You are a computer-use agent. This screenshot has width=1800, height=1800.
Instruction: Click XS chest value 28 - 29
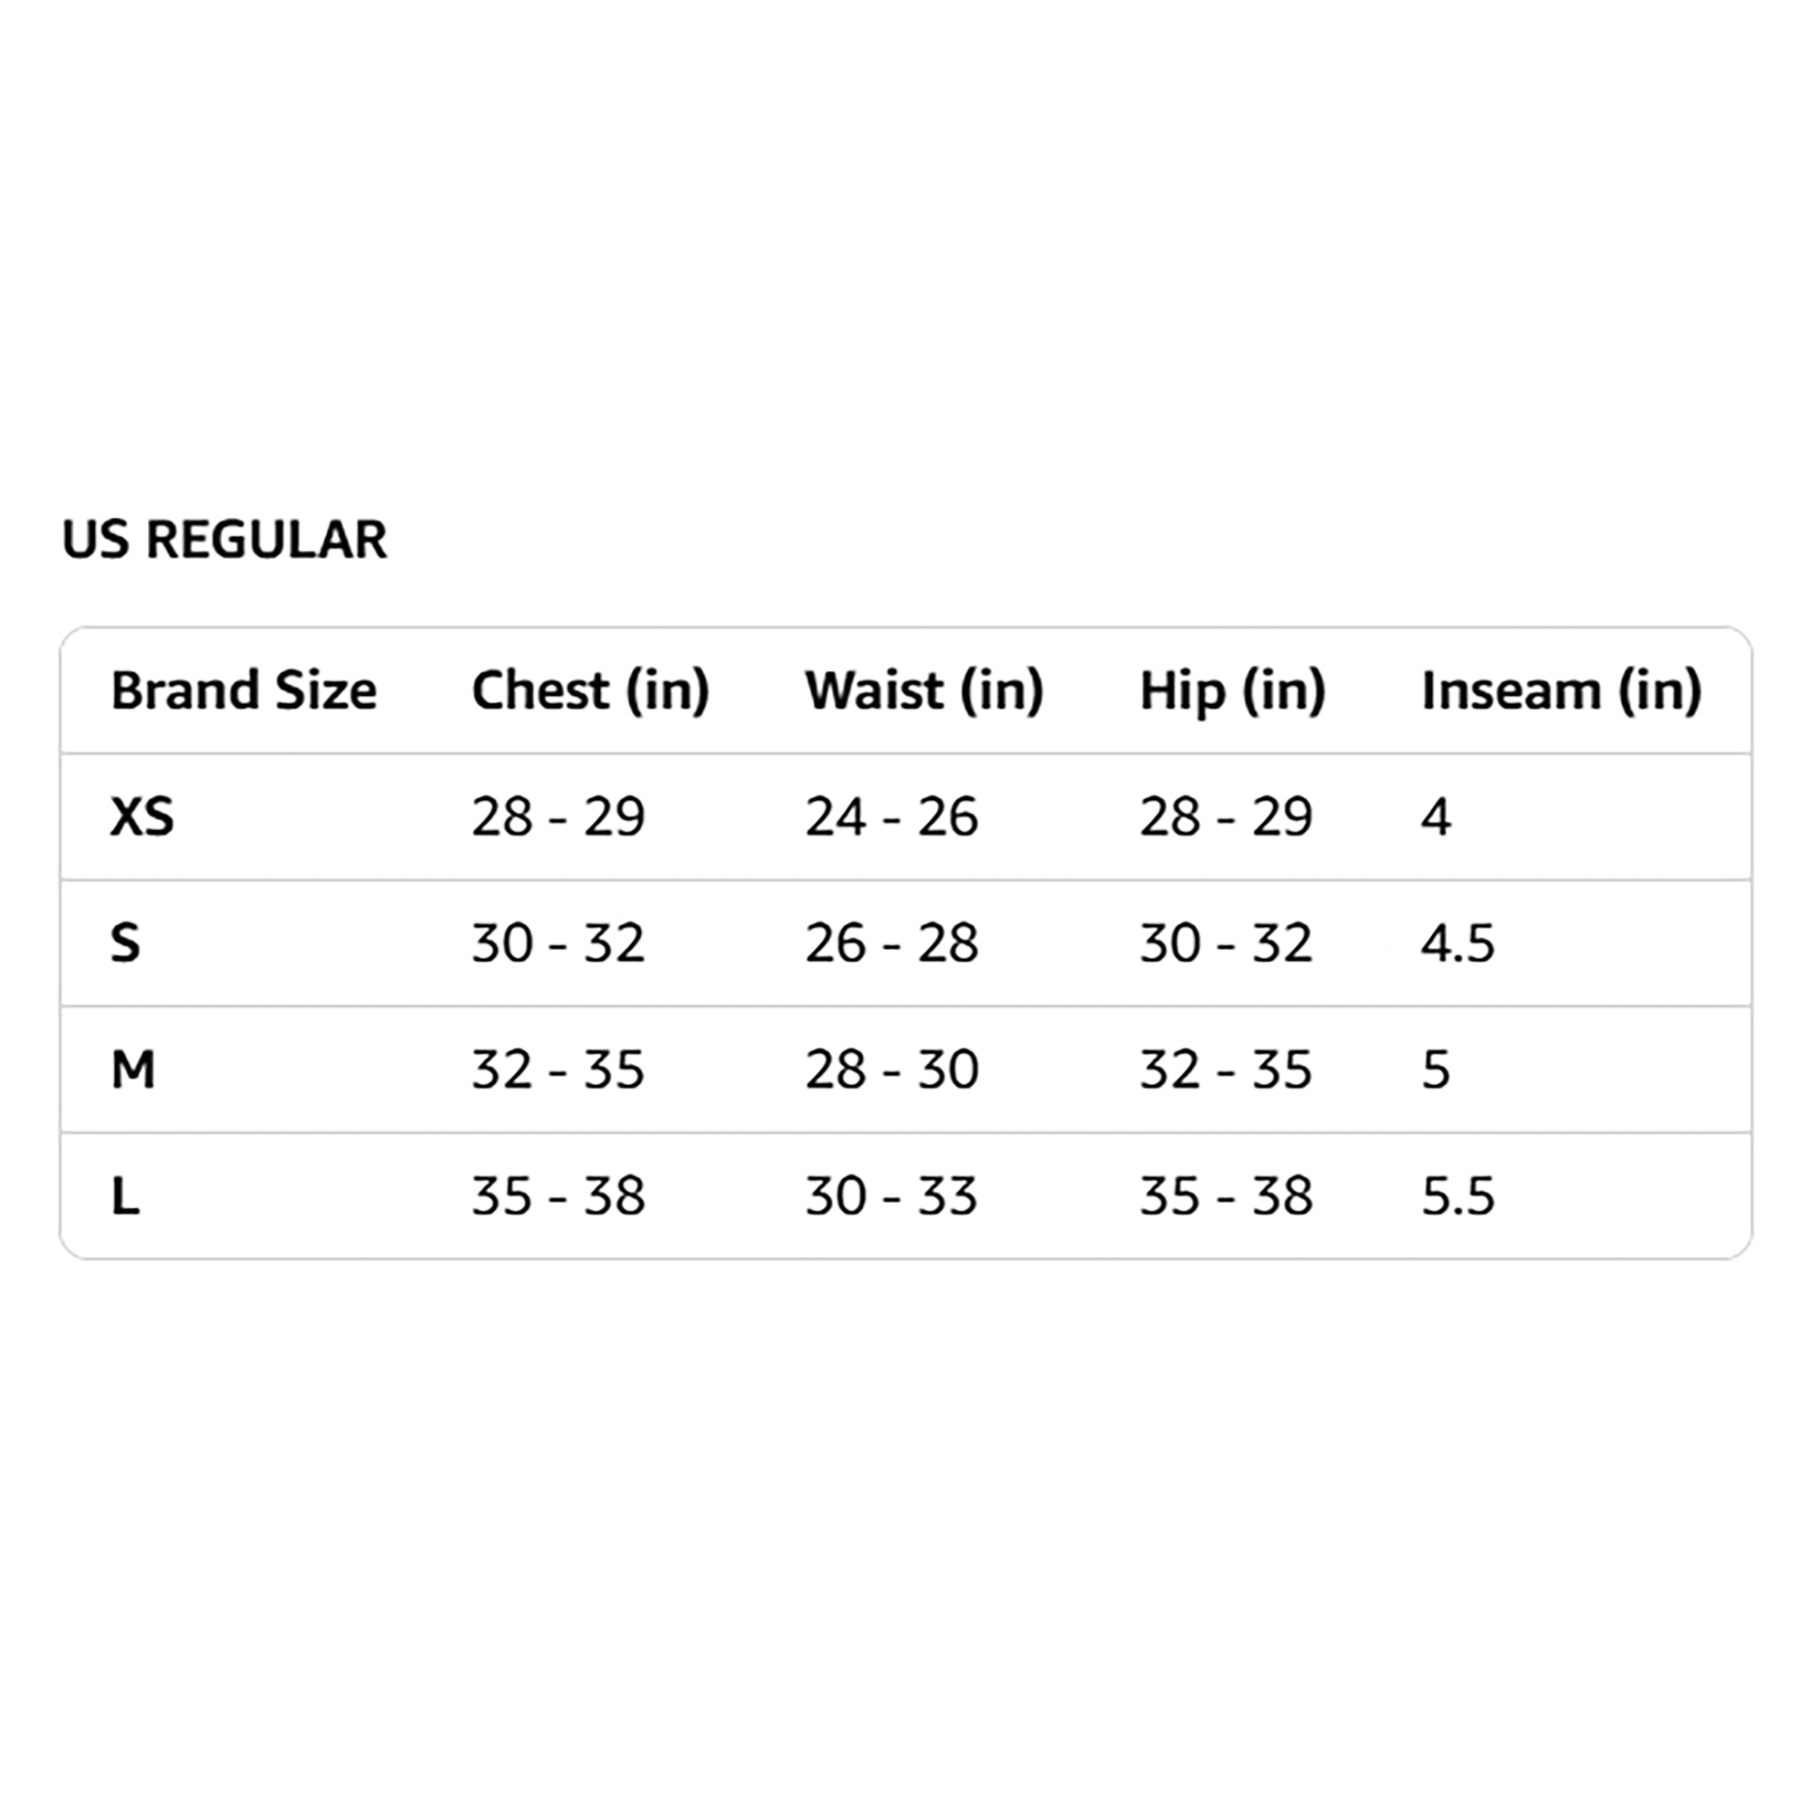pyautogui.click(x=558, y=817)
